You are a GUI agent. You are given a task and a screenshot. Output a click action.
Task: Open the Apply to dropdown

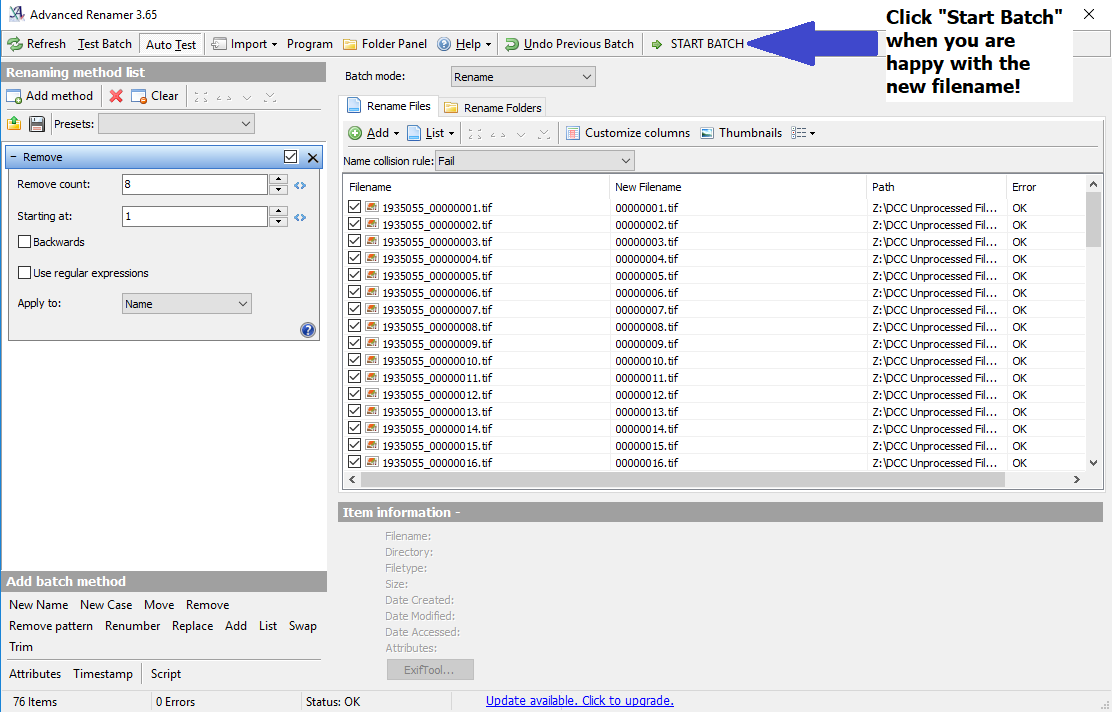pos(186,304)
